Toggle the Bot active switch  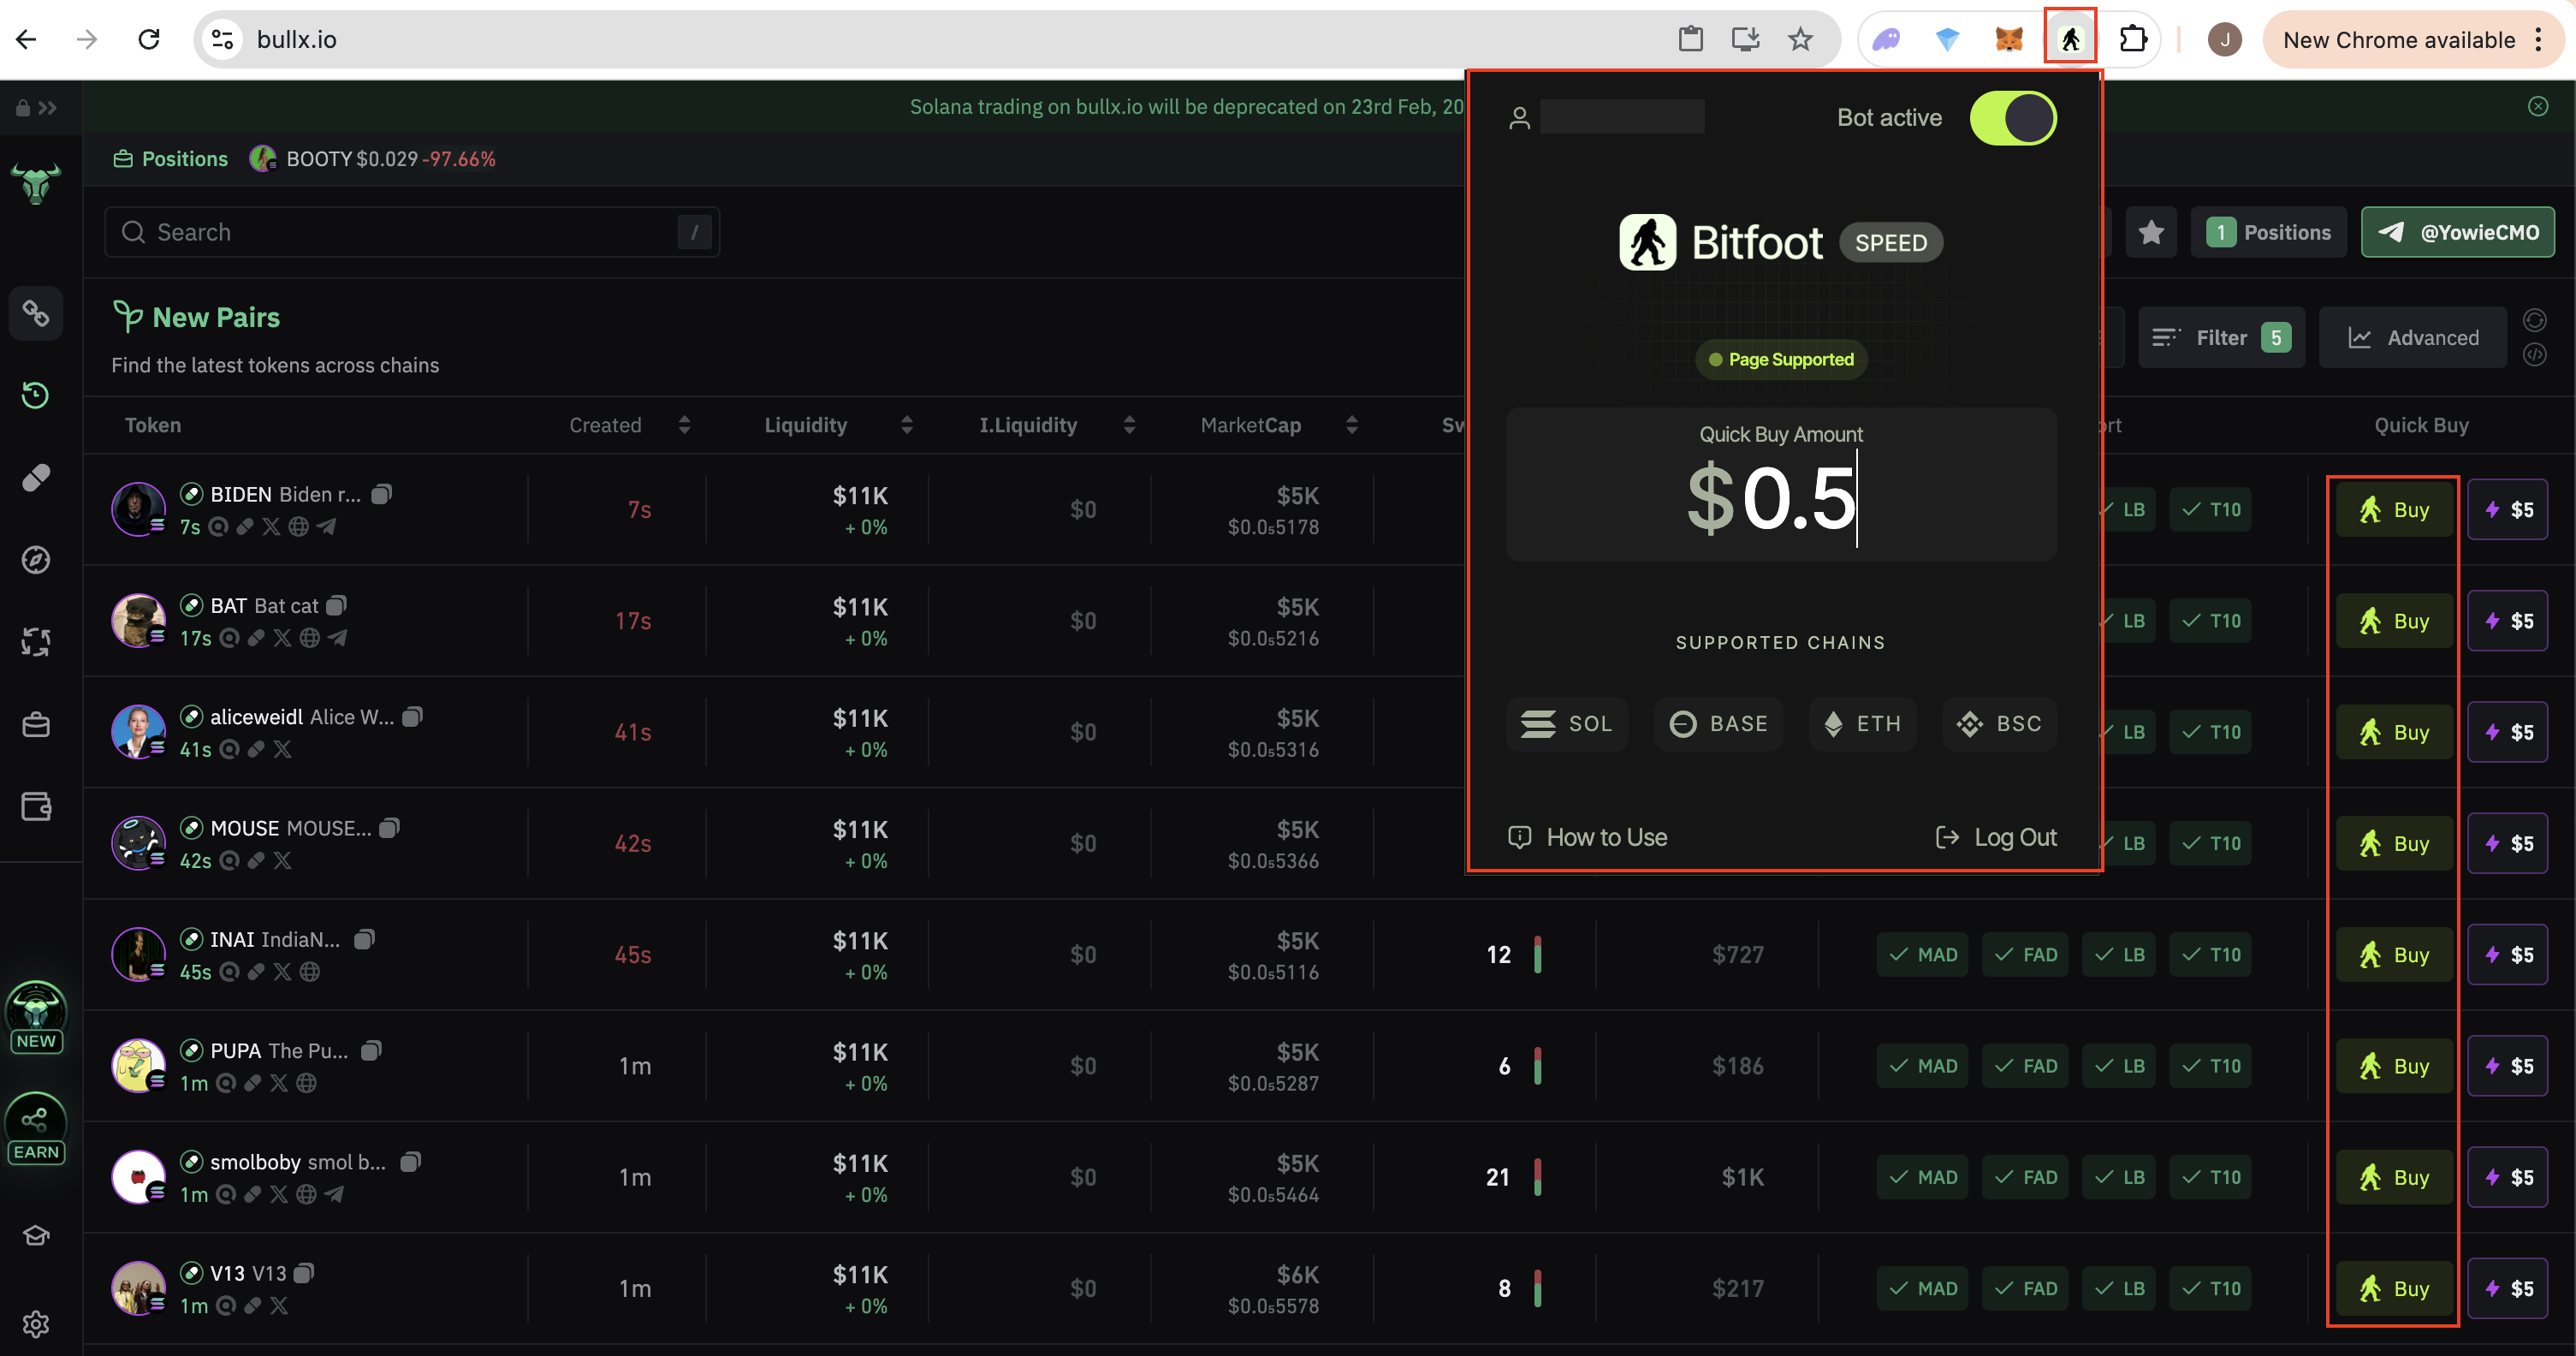click(2012, 118)
